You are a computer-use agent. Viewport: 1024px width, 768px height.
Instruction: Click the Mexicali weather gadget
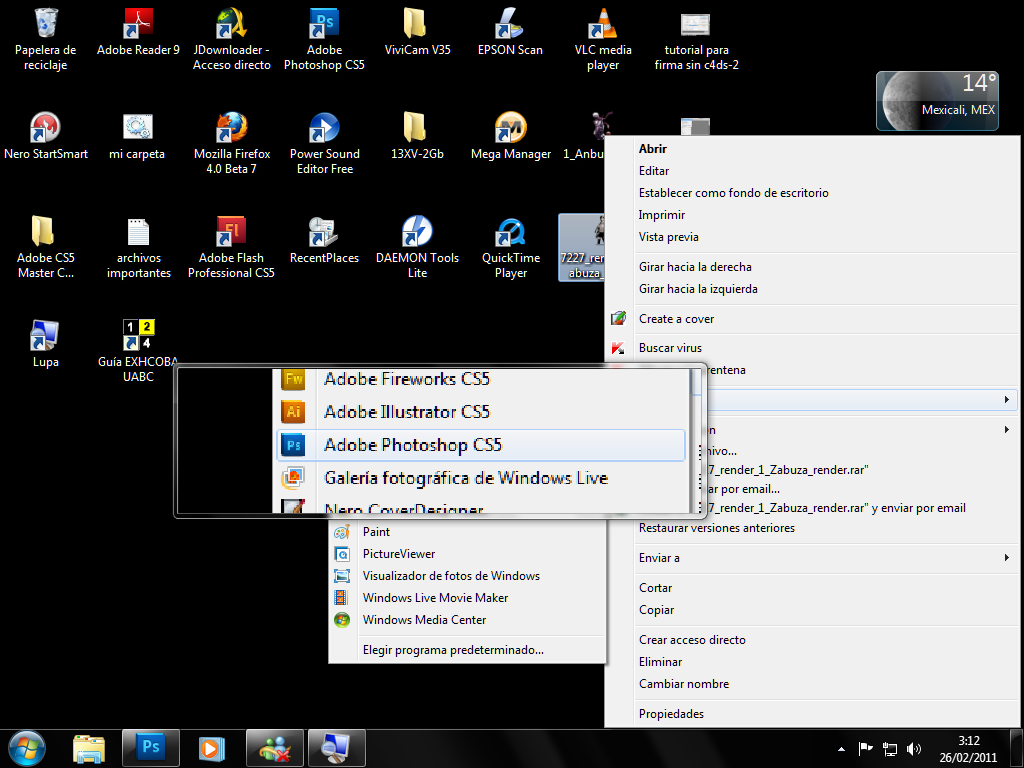[x=938, y=101]
